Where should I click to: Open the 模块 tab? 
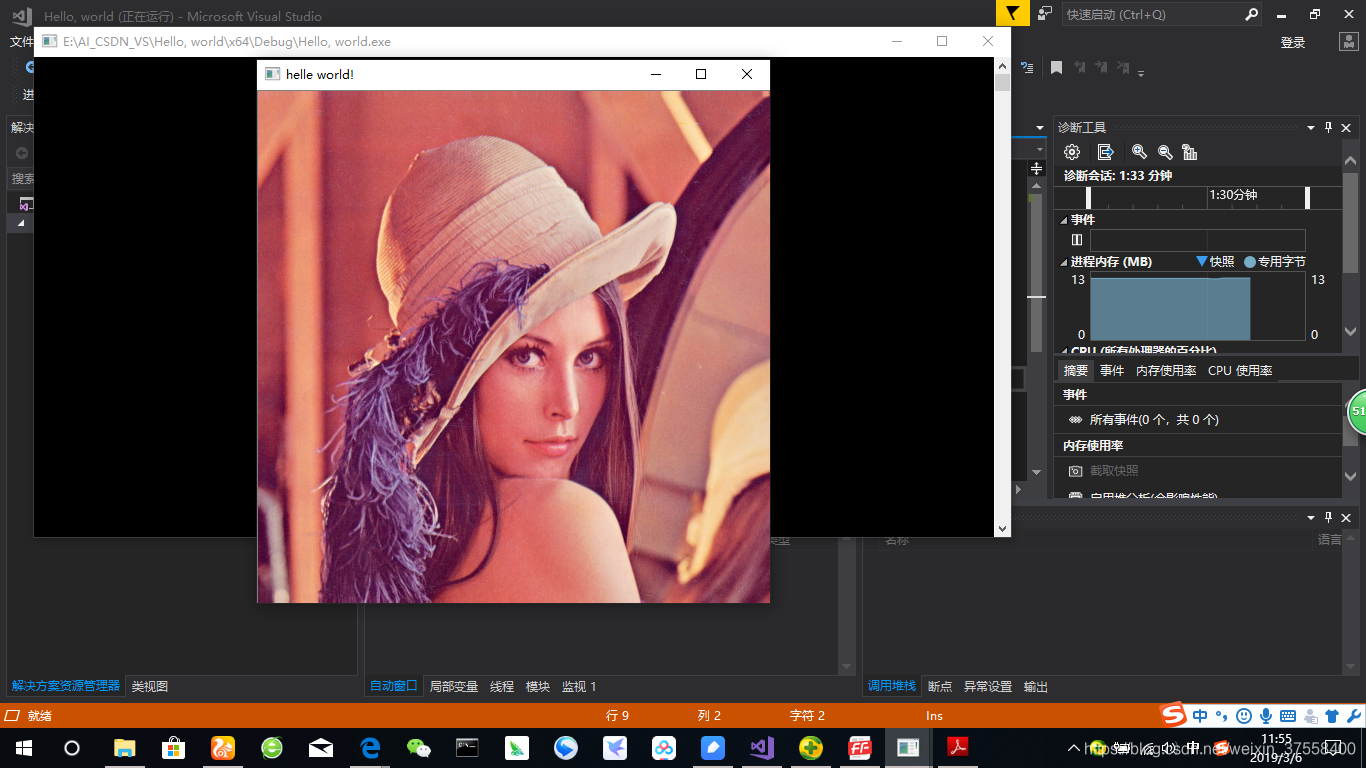point(538,687)
